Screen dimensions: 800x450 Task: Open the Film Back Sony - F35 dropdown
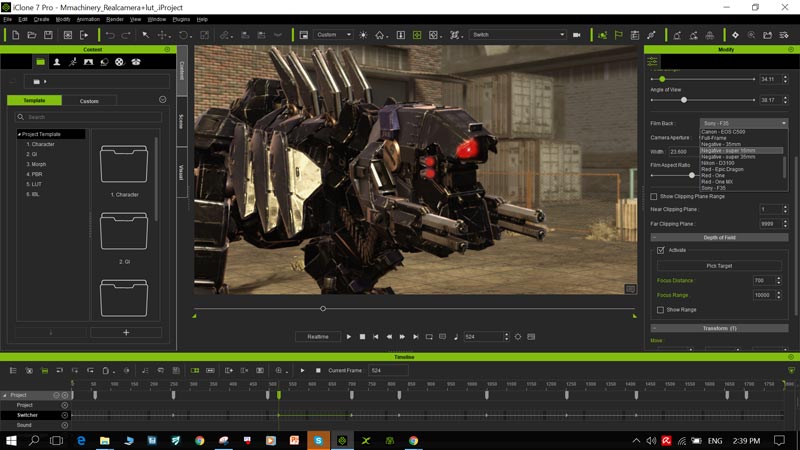point(744,123)
